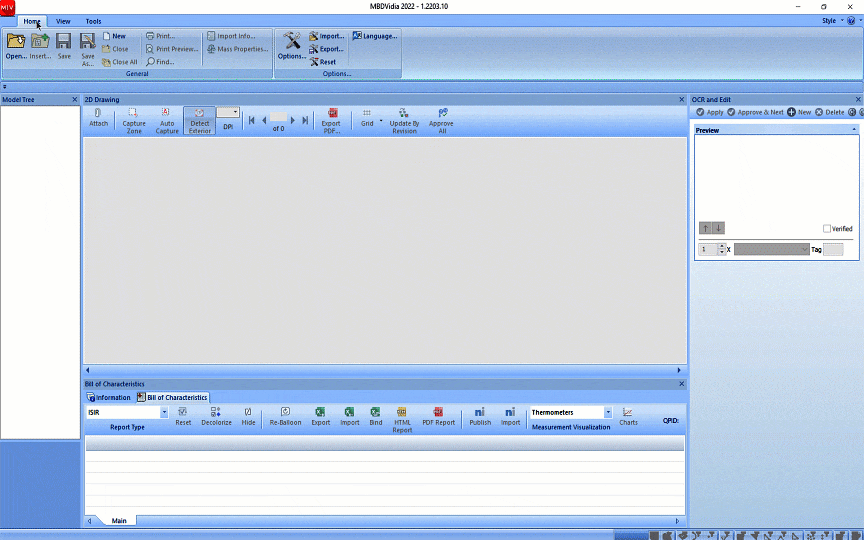Click the New button in OCR panel

tap(799, 112)
